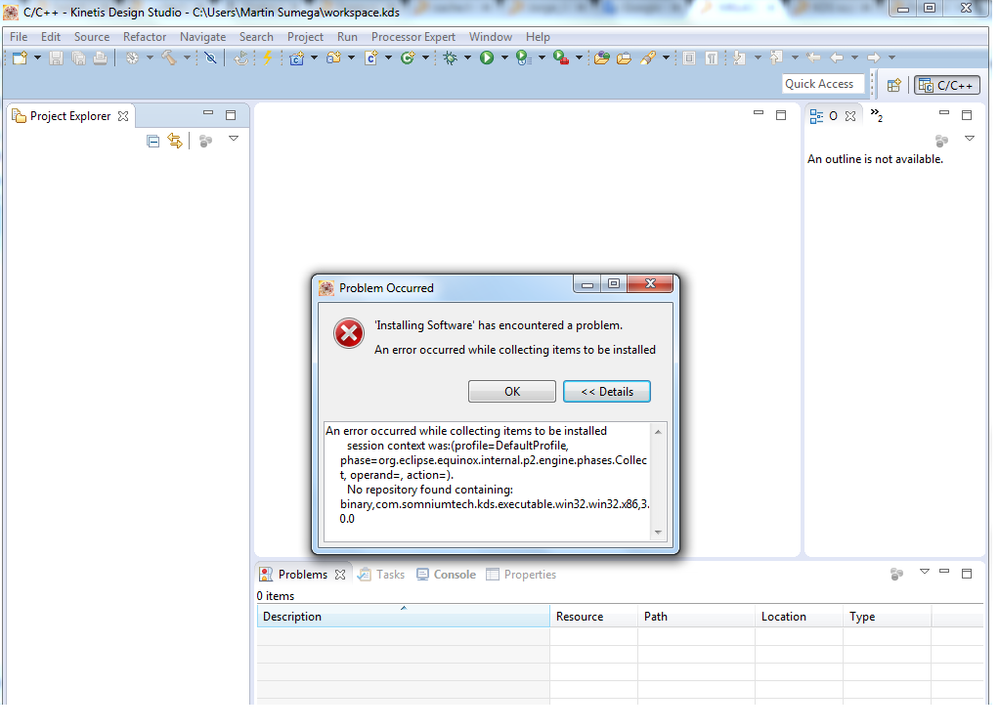The width and height of the screenshot is (999, 725).
Task: Click the Open Perspective icon
Action: point(894,85)
